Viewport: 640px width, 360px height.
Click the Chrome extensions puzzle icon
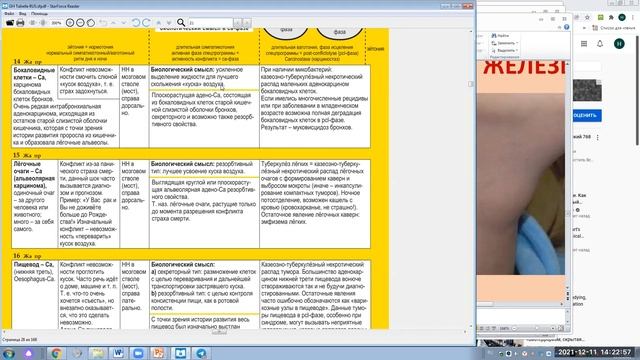611,18
